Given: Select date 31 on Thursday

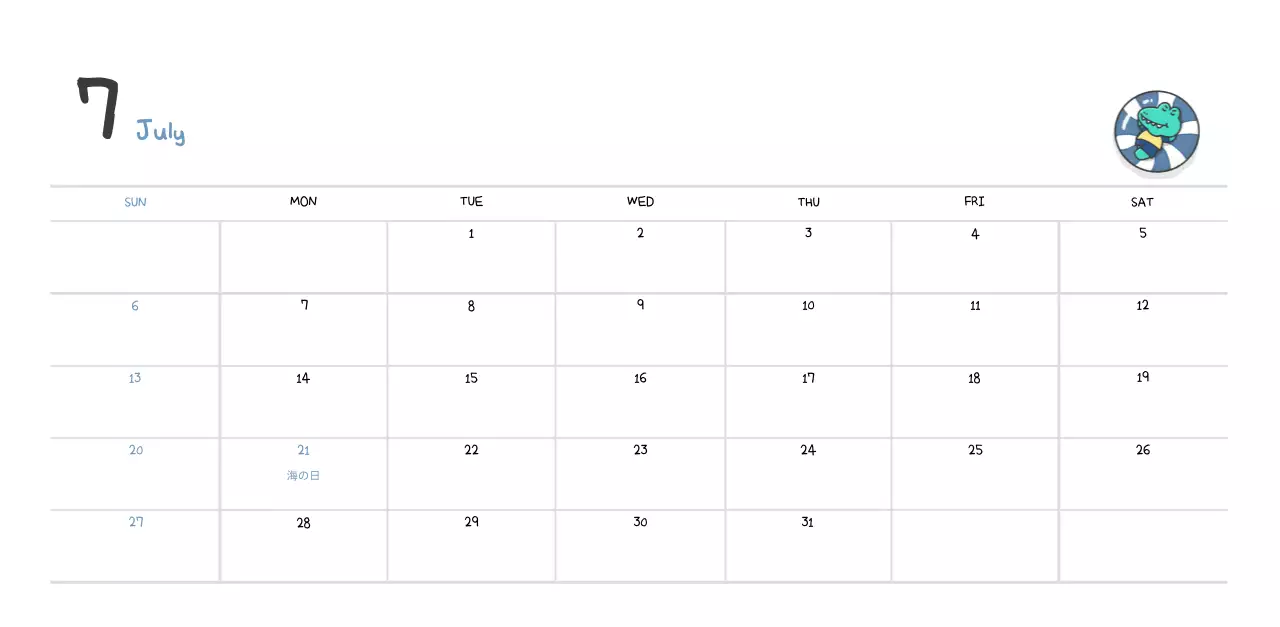Looking at the screenshot, I should point(807,522).
